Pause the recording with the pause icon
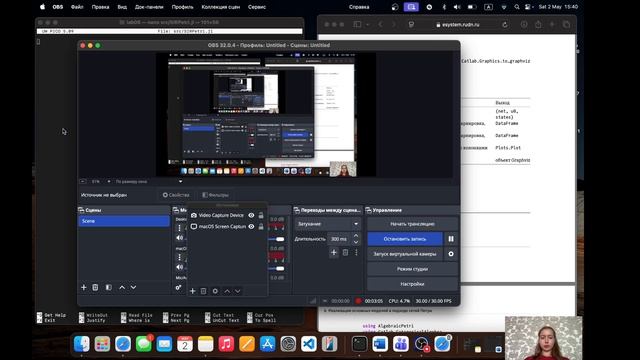640x360 pixels. [451, 239]
